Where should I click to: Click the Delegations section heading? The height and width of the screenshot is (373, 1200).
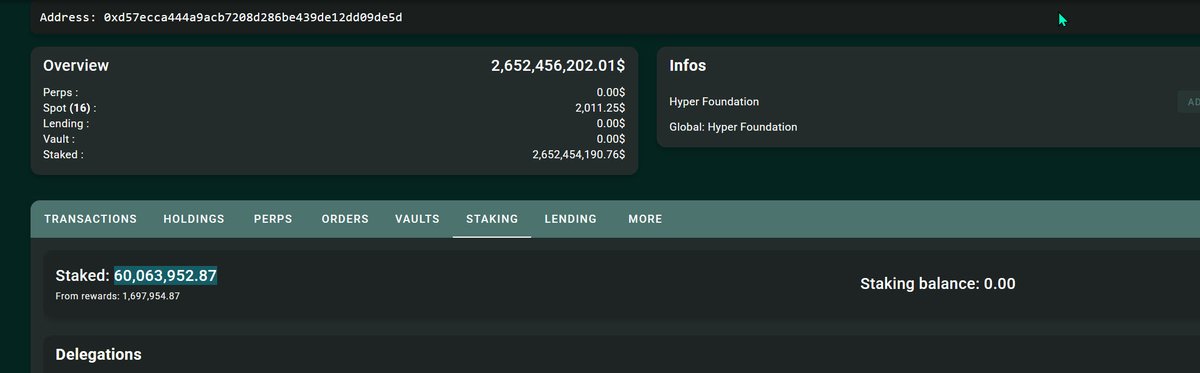[98, 354]
